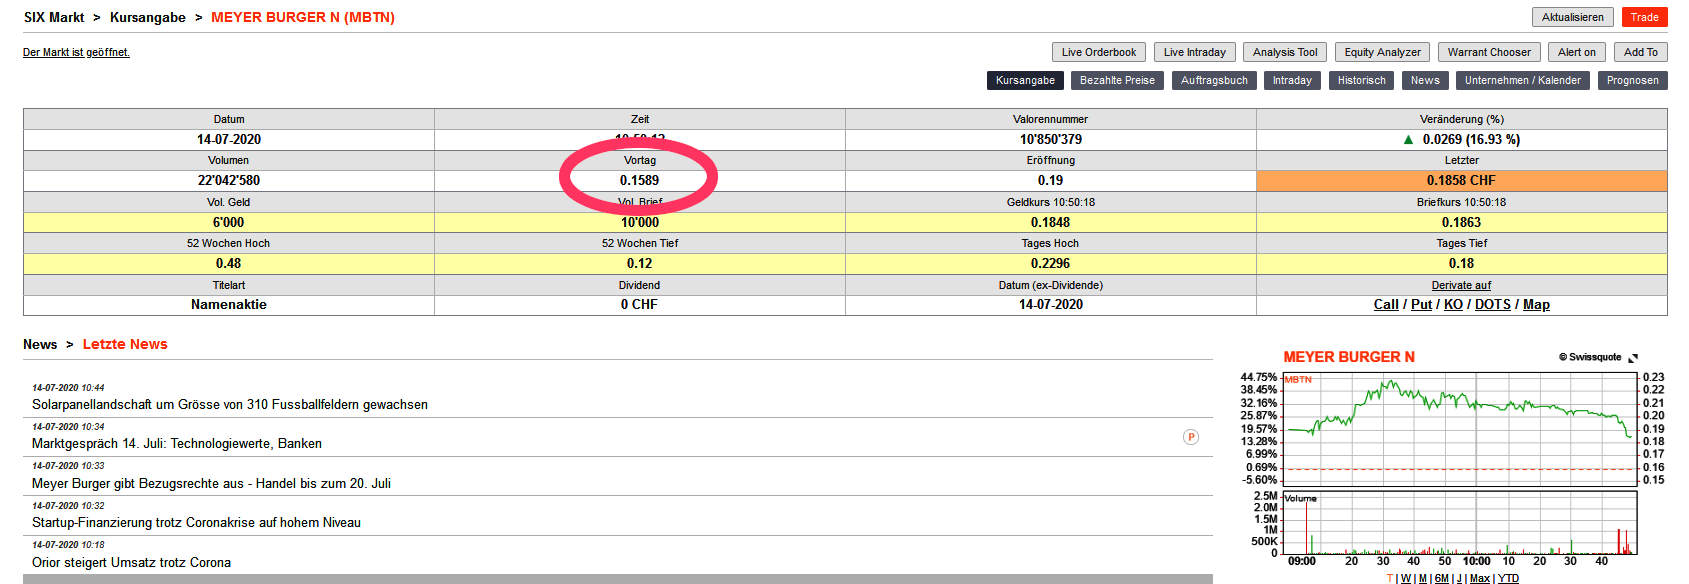Click the green up-triangle change indicator
Screen dimensions: 1689x584
pos(1409,140)
